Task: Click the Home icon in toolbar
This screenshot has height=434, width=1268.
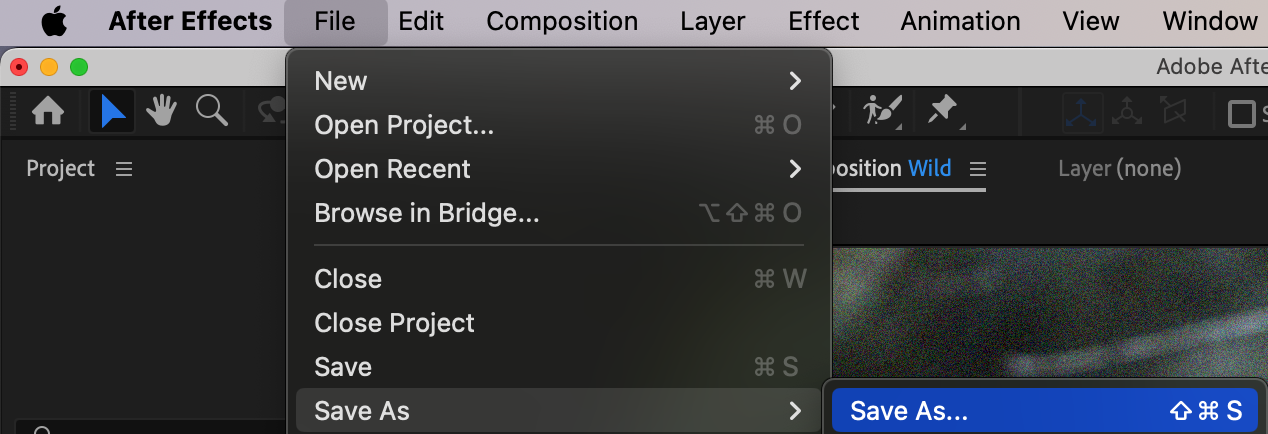Action: pyautogui.click(x=48, y=112)
